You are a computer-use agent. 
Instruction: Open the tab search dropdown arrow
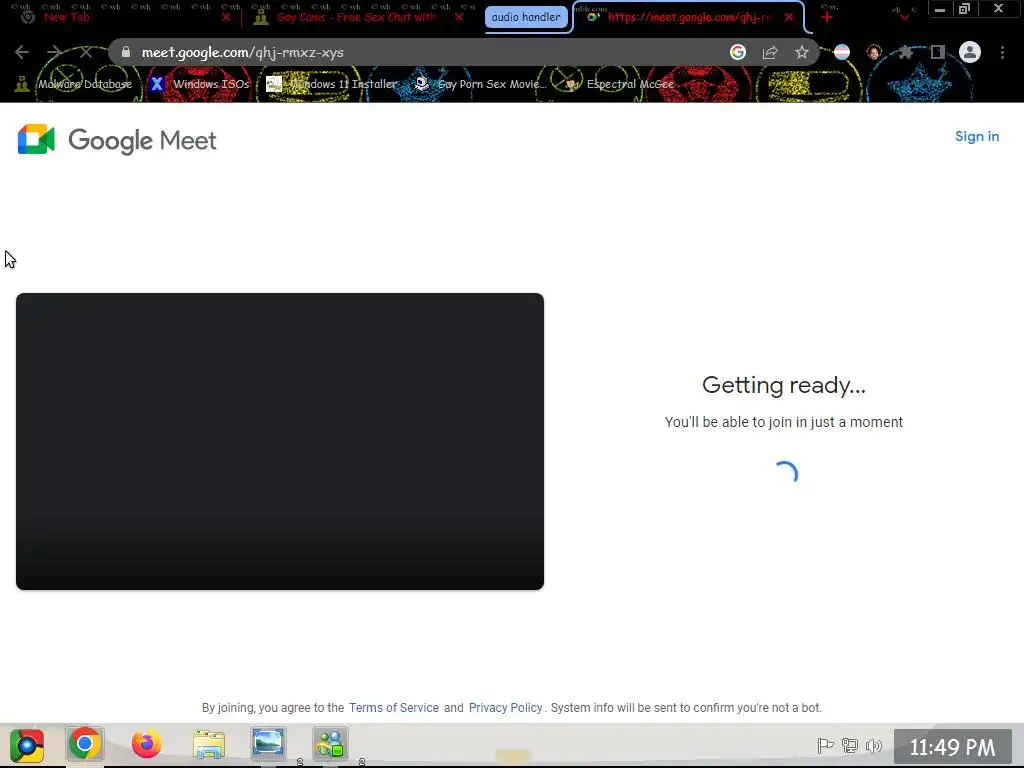(x=904, y=17)
